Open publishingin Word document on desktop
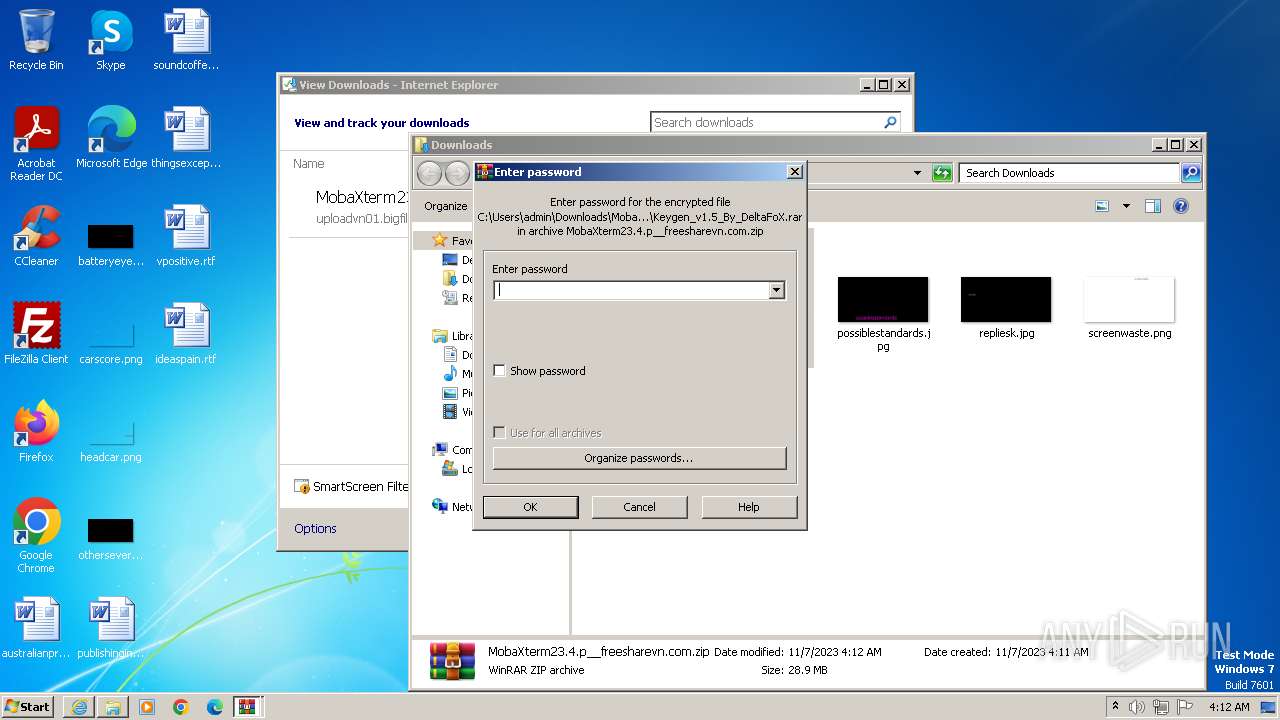 [110, 628]
